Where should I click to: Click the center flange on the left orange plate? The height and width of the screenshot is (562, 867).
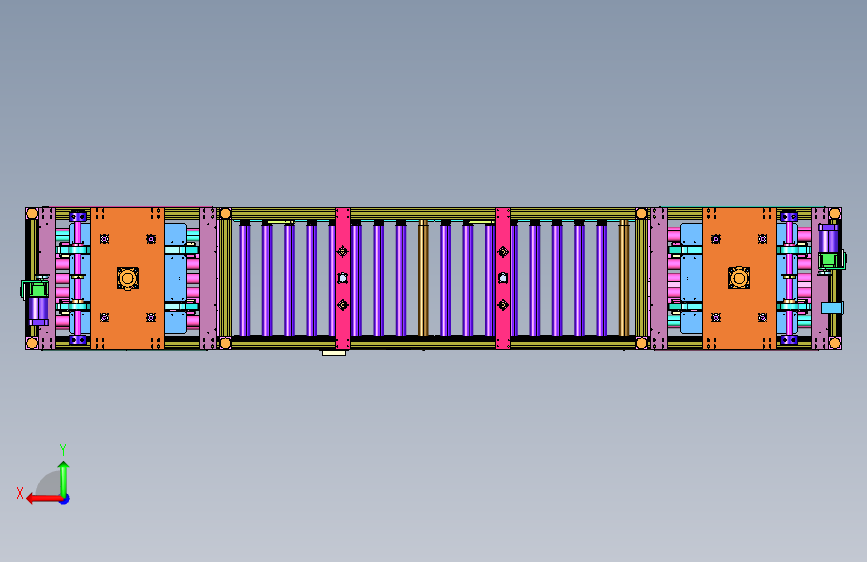128,278
